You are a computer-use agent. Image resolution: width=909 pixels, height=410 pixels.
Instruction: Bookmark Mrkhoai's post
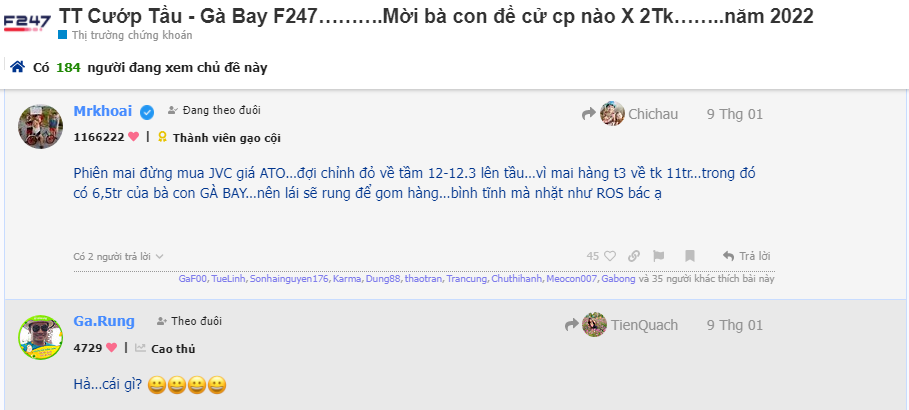[x=690, y=256]
